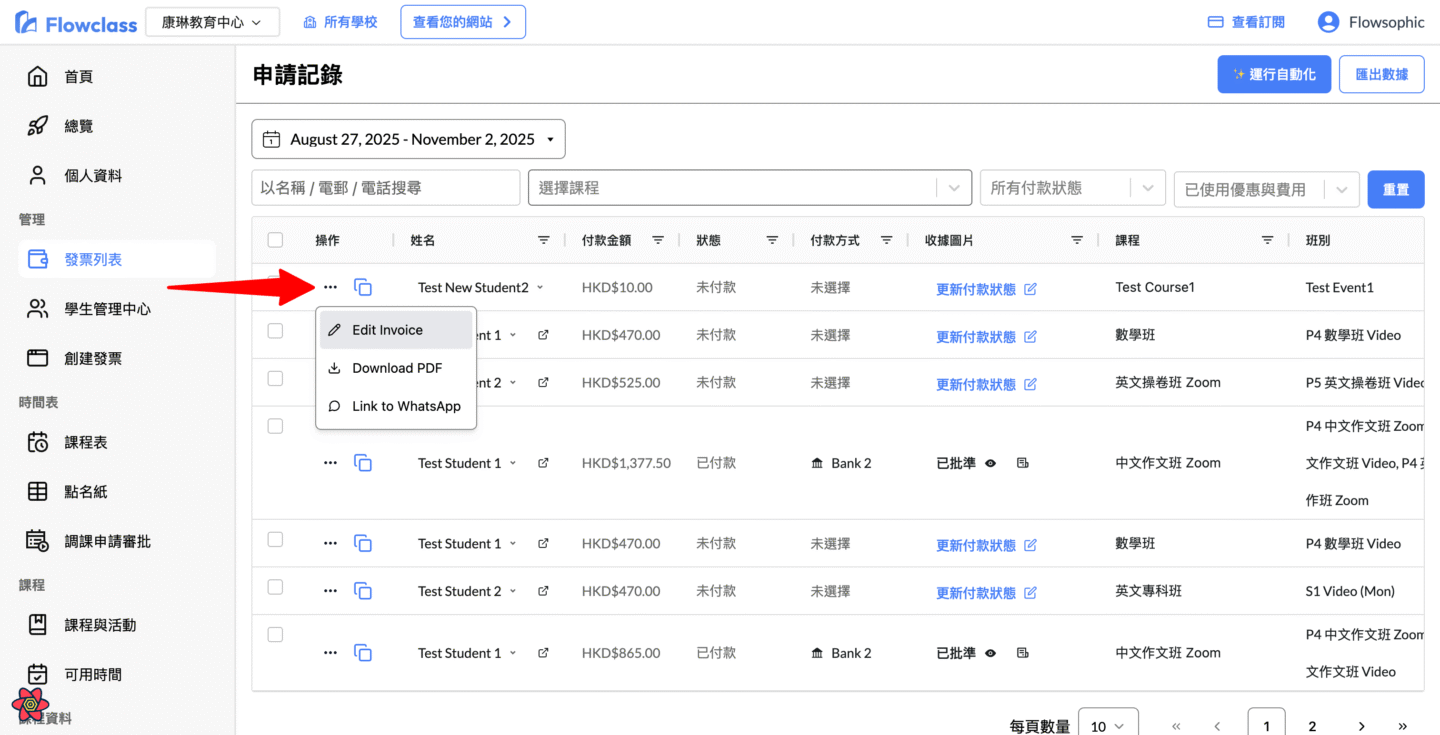The height and width of the screenshot is (735, 1440).
Task: Click receipt document icon in HKD$865.00 row
Action: [1022, 653]
